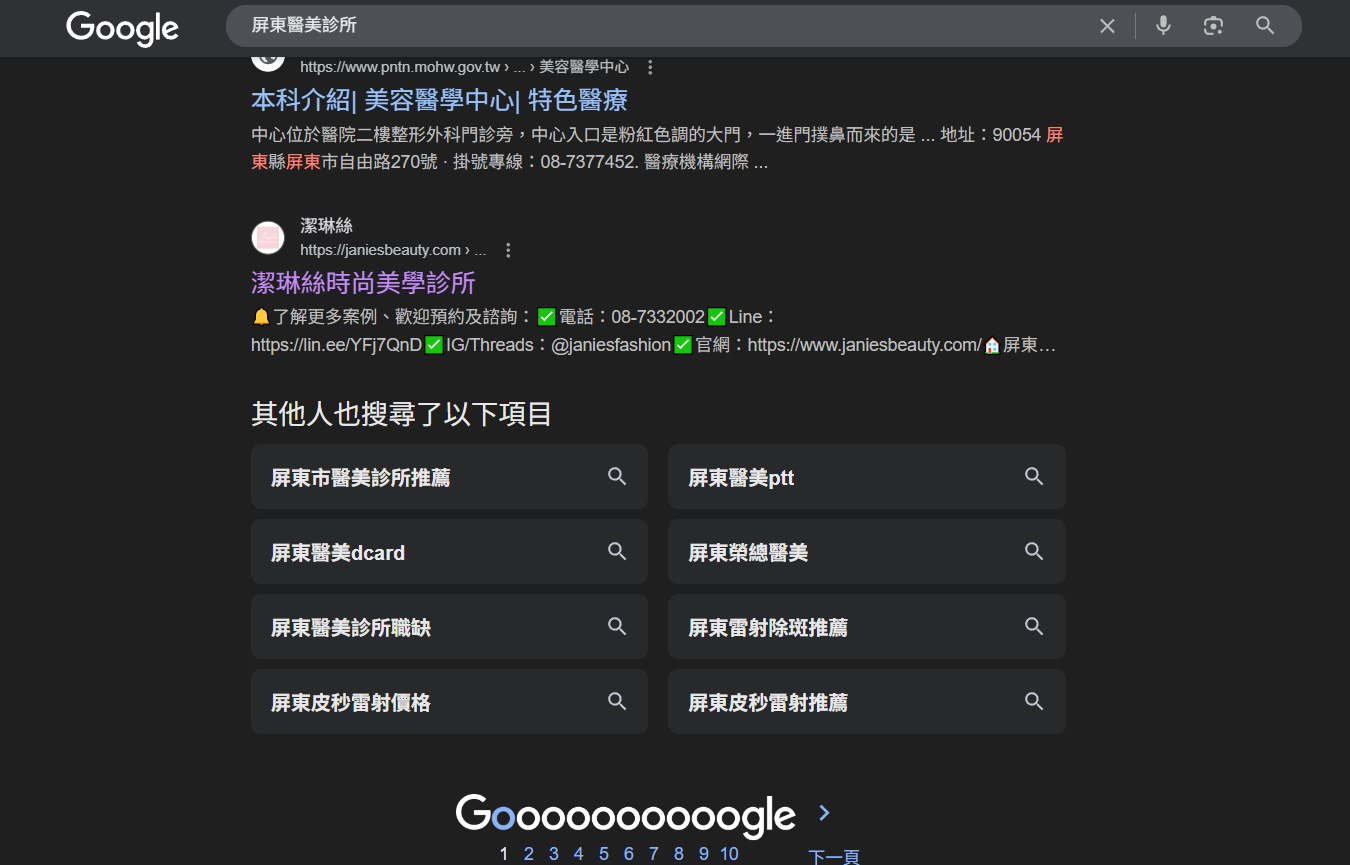Click the magnifier icon in 屏東皮秒雷射推薦

[x=1034, y=701]
